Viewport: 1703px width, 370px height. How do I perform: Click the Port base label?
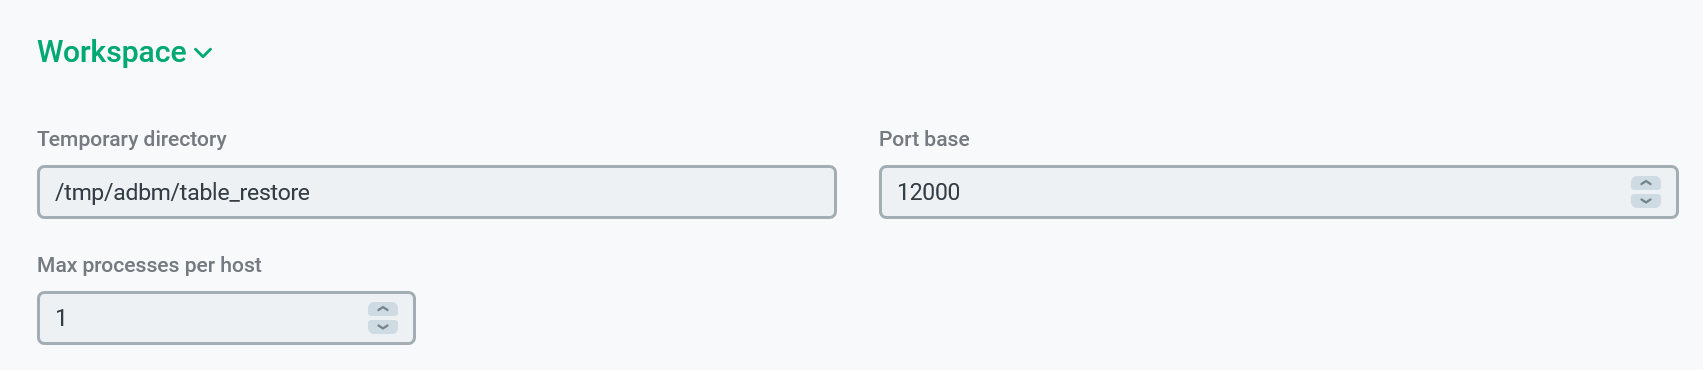[924, 139]
